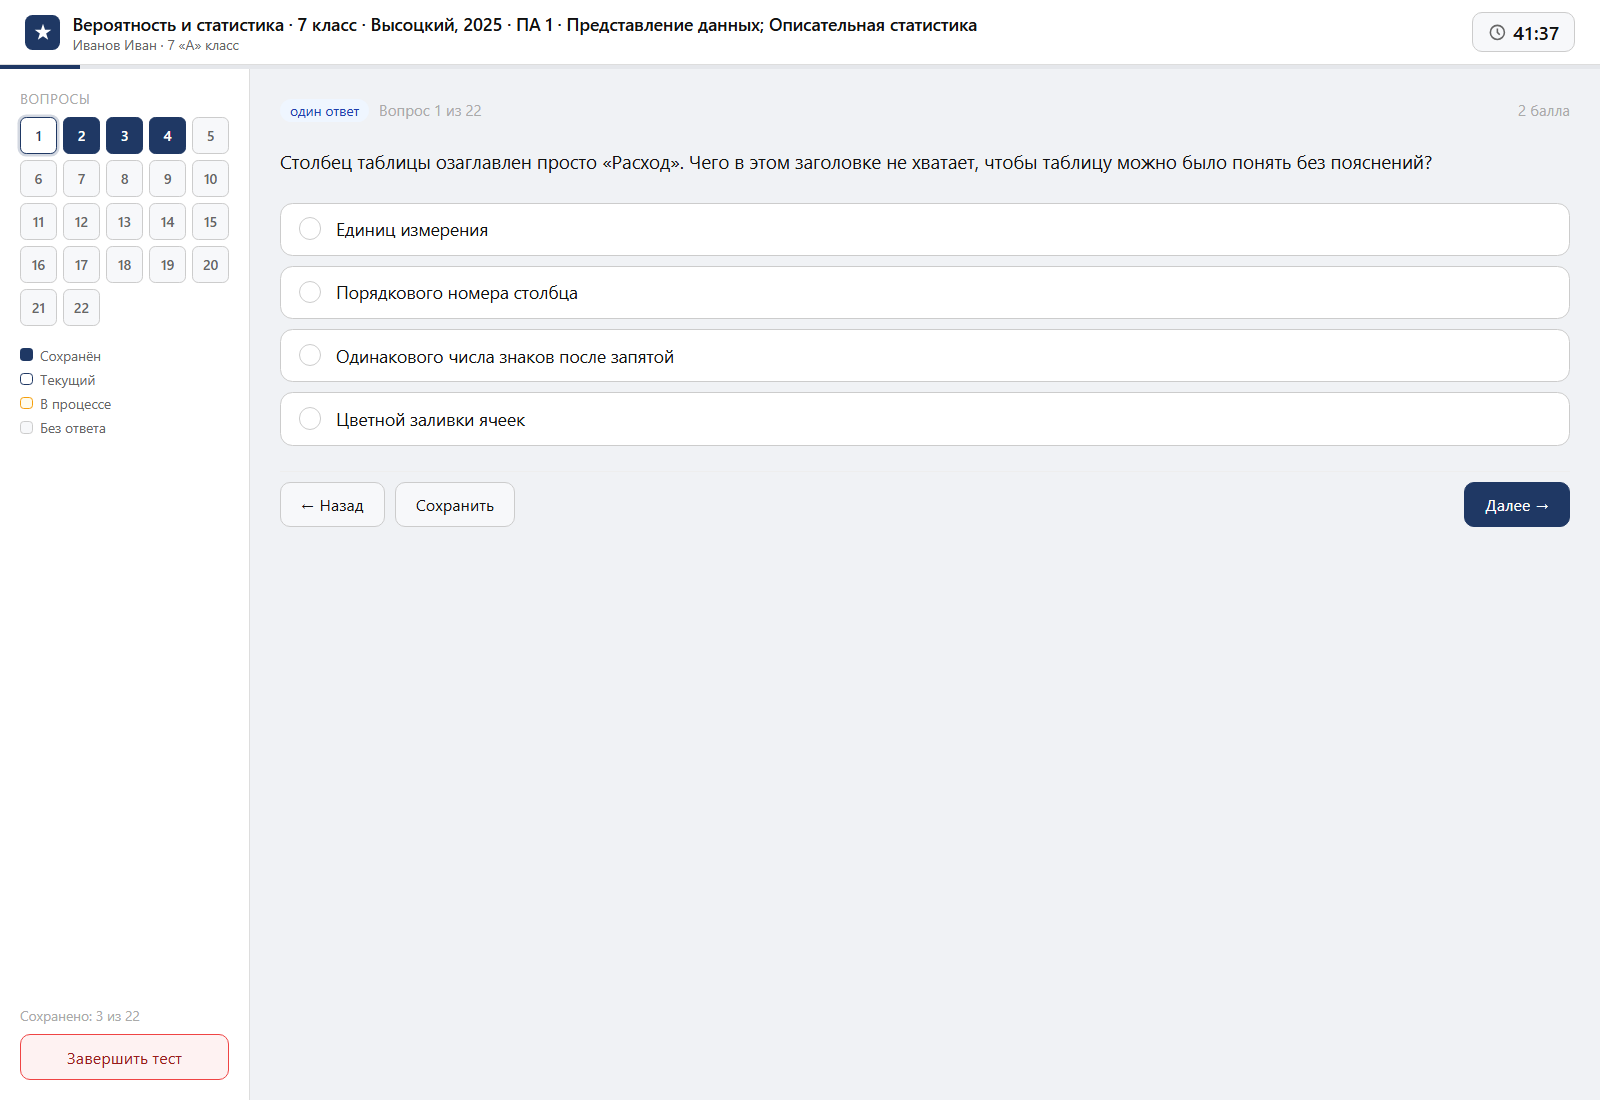Go to last question 22
This screenshot has height=1100, width=1600.
[81, 308]
